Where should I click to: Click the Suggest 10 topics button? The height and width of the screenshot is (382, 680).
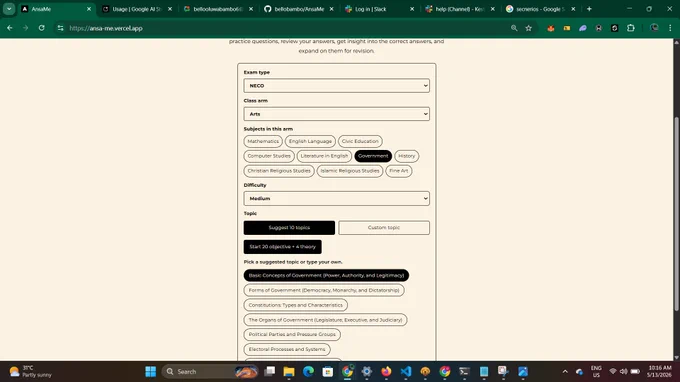pyautogui.click(x=289, y=228)
